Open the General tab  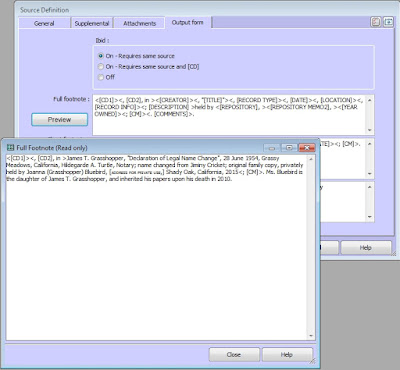(x=44, y=23)
